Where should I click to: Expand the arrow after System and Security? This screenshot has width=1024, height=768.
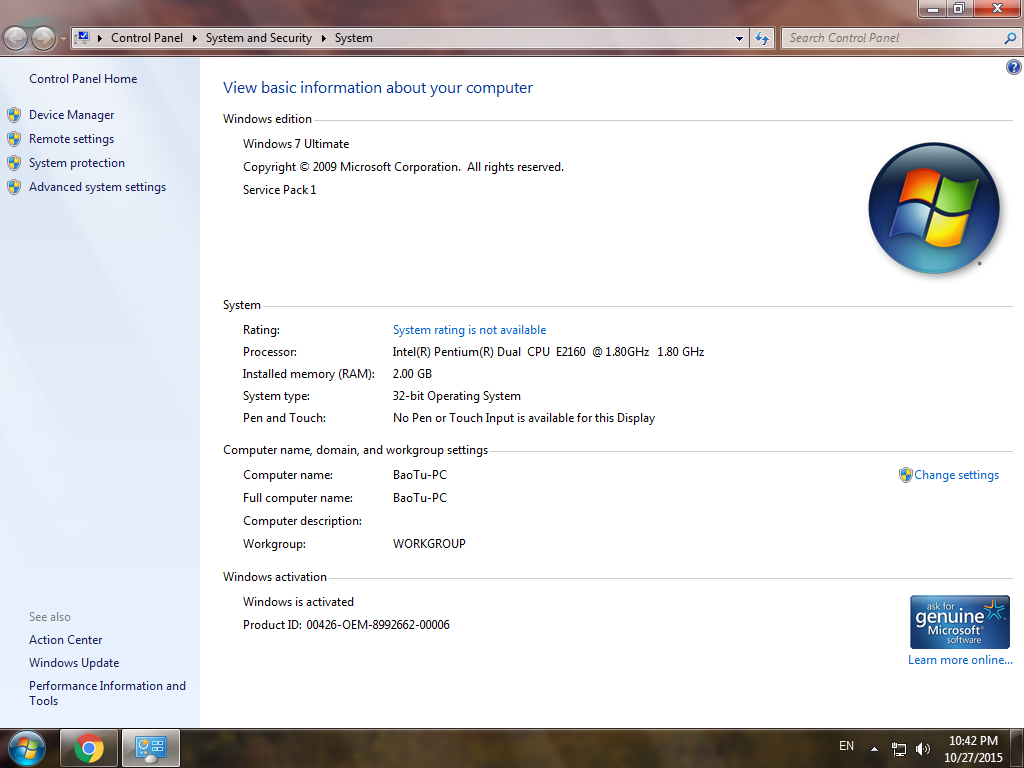[x=323, y=39]
